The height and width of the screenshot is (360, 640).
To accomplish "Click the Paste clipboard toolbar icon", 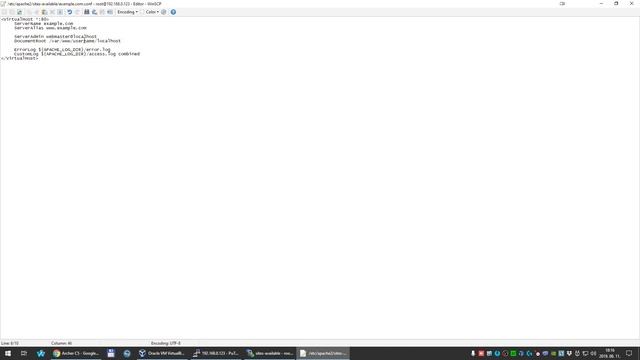I will 44,12.
